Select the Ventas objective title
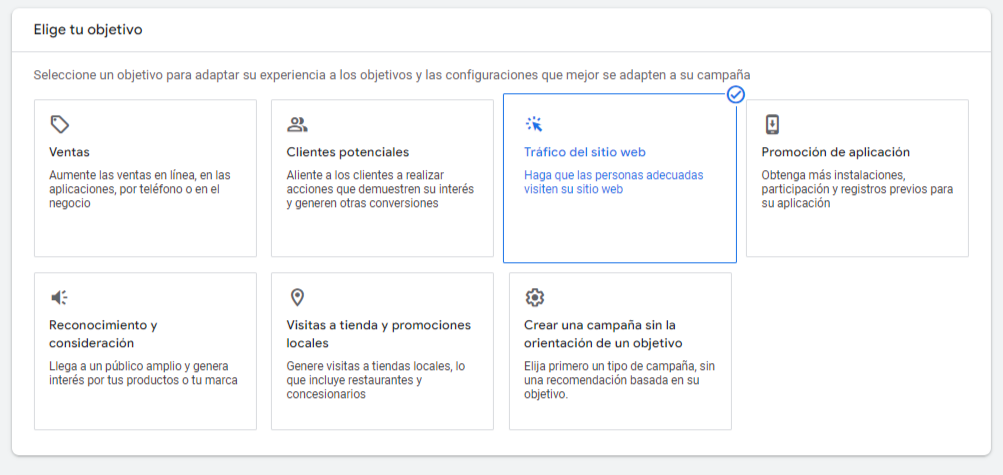The height and width of the screenshot is (475, 1003). [69, 153]
